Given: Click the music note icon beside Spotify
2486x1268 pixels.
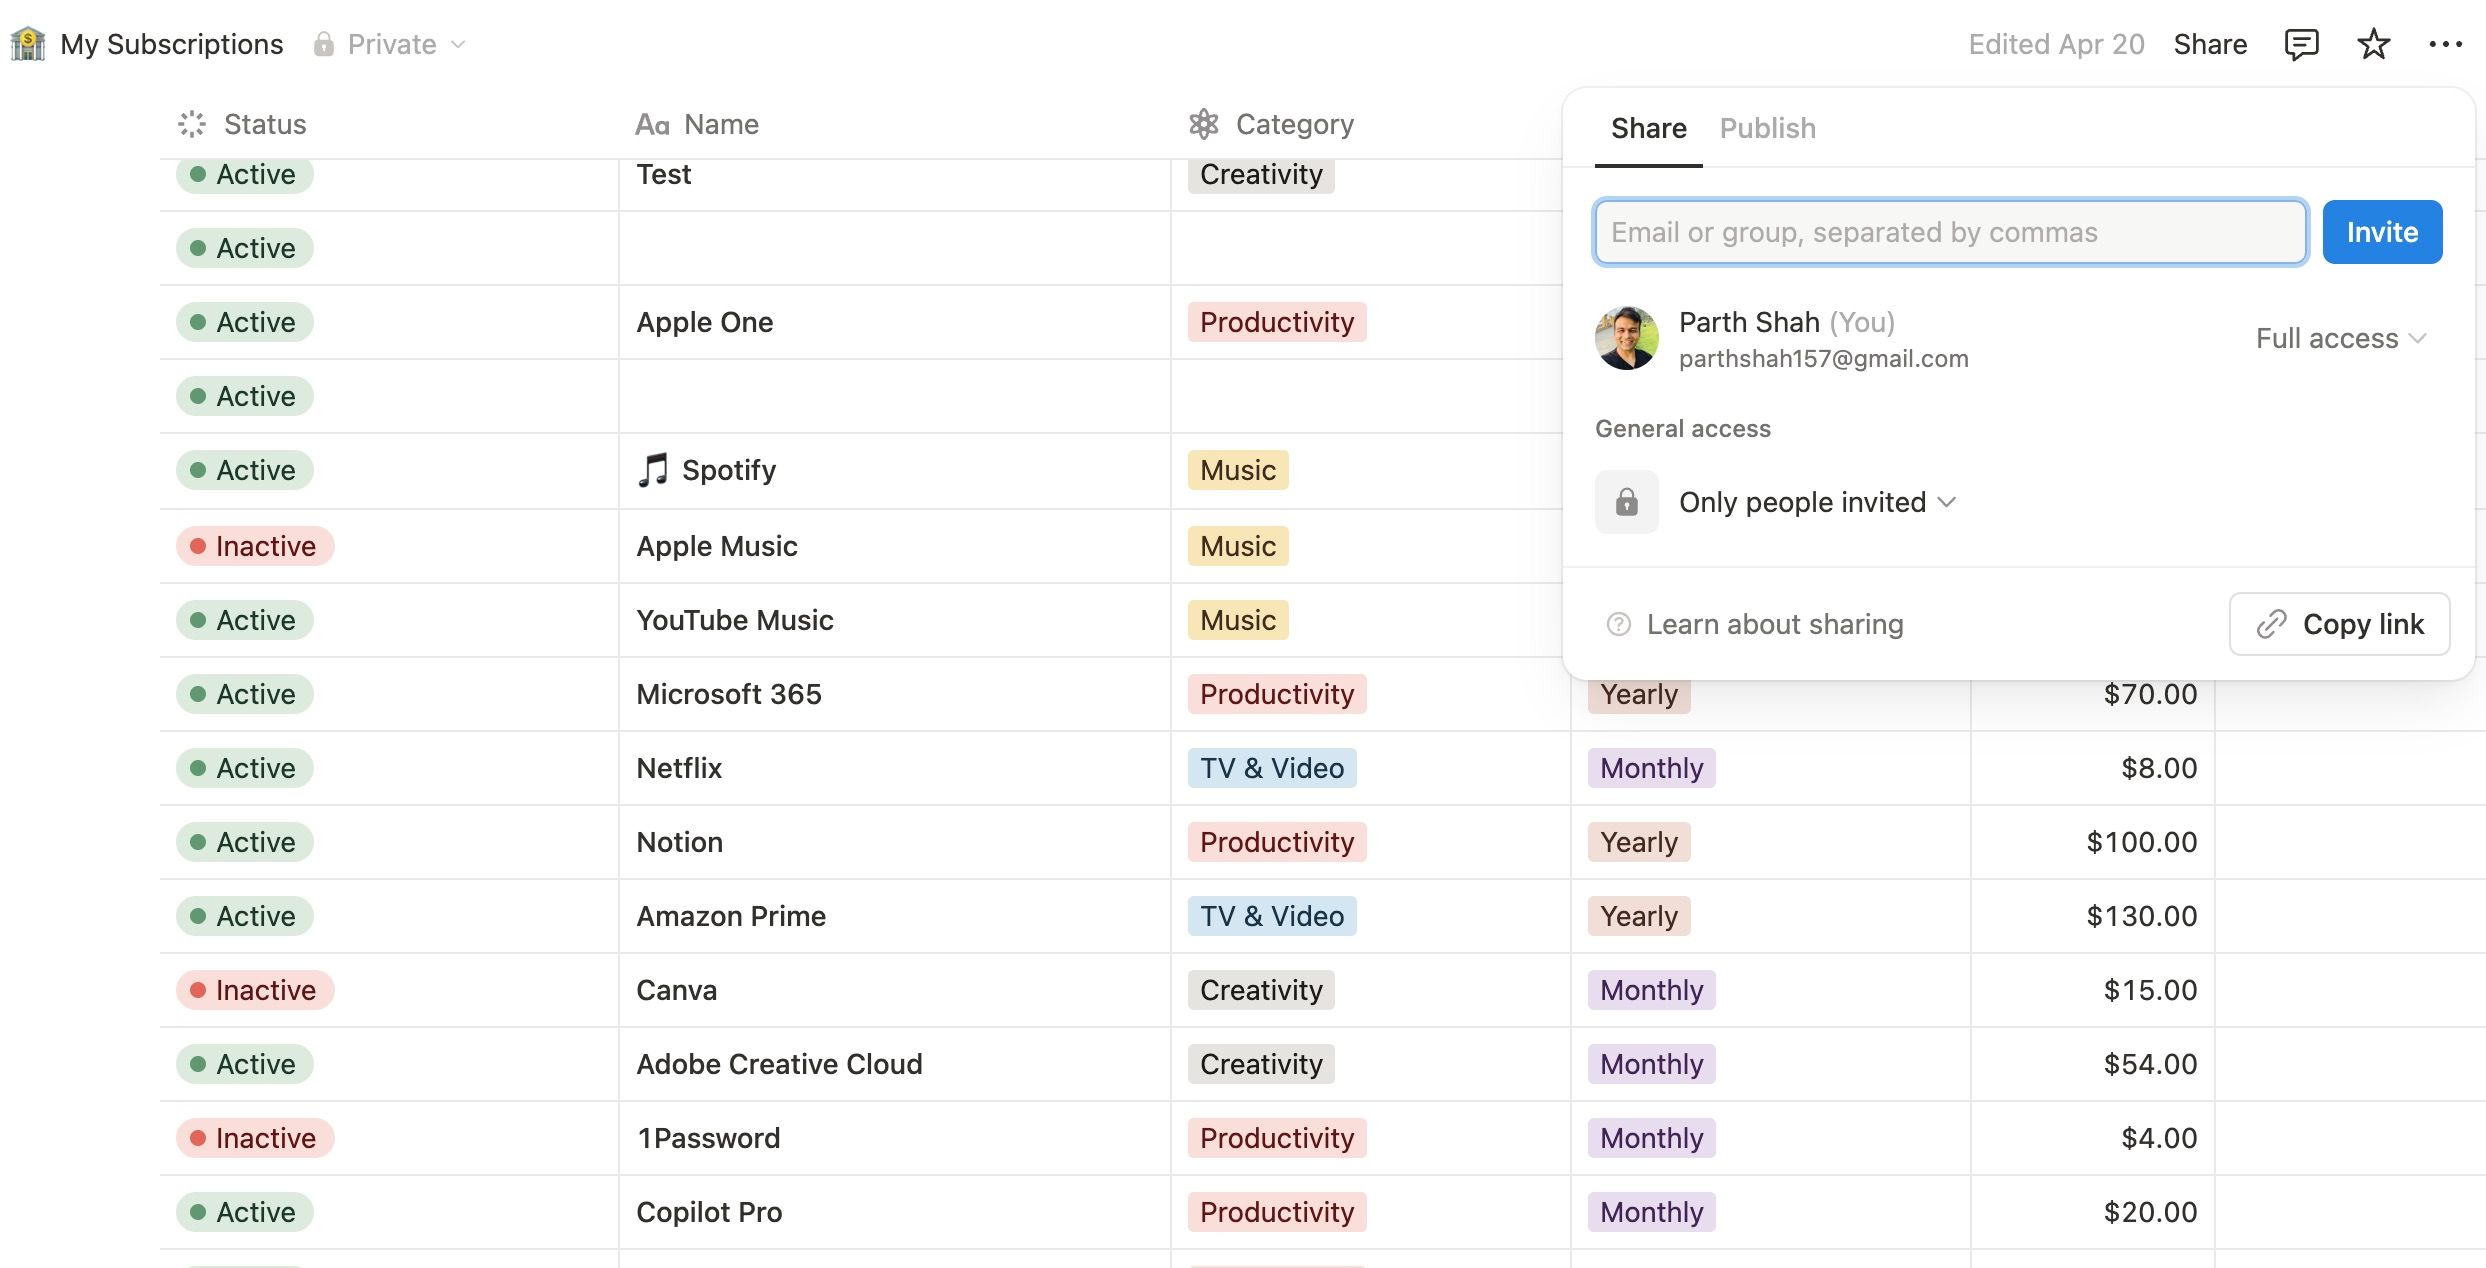Looking at the screenshot, I should pyautogui.click(x=653, y=470).
